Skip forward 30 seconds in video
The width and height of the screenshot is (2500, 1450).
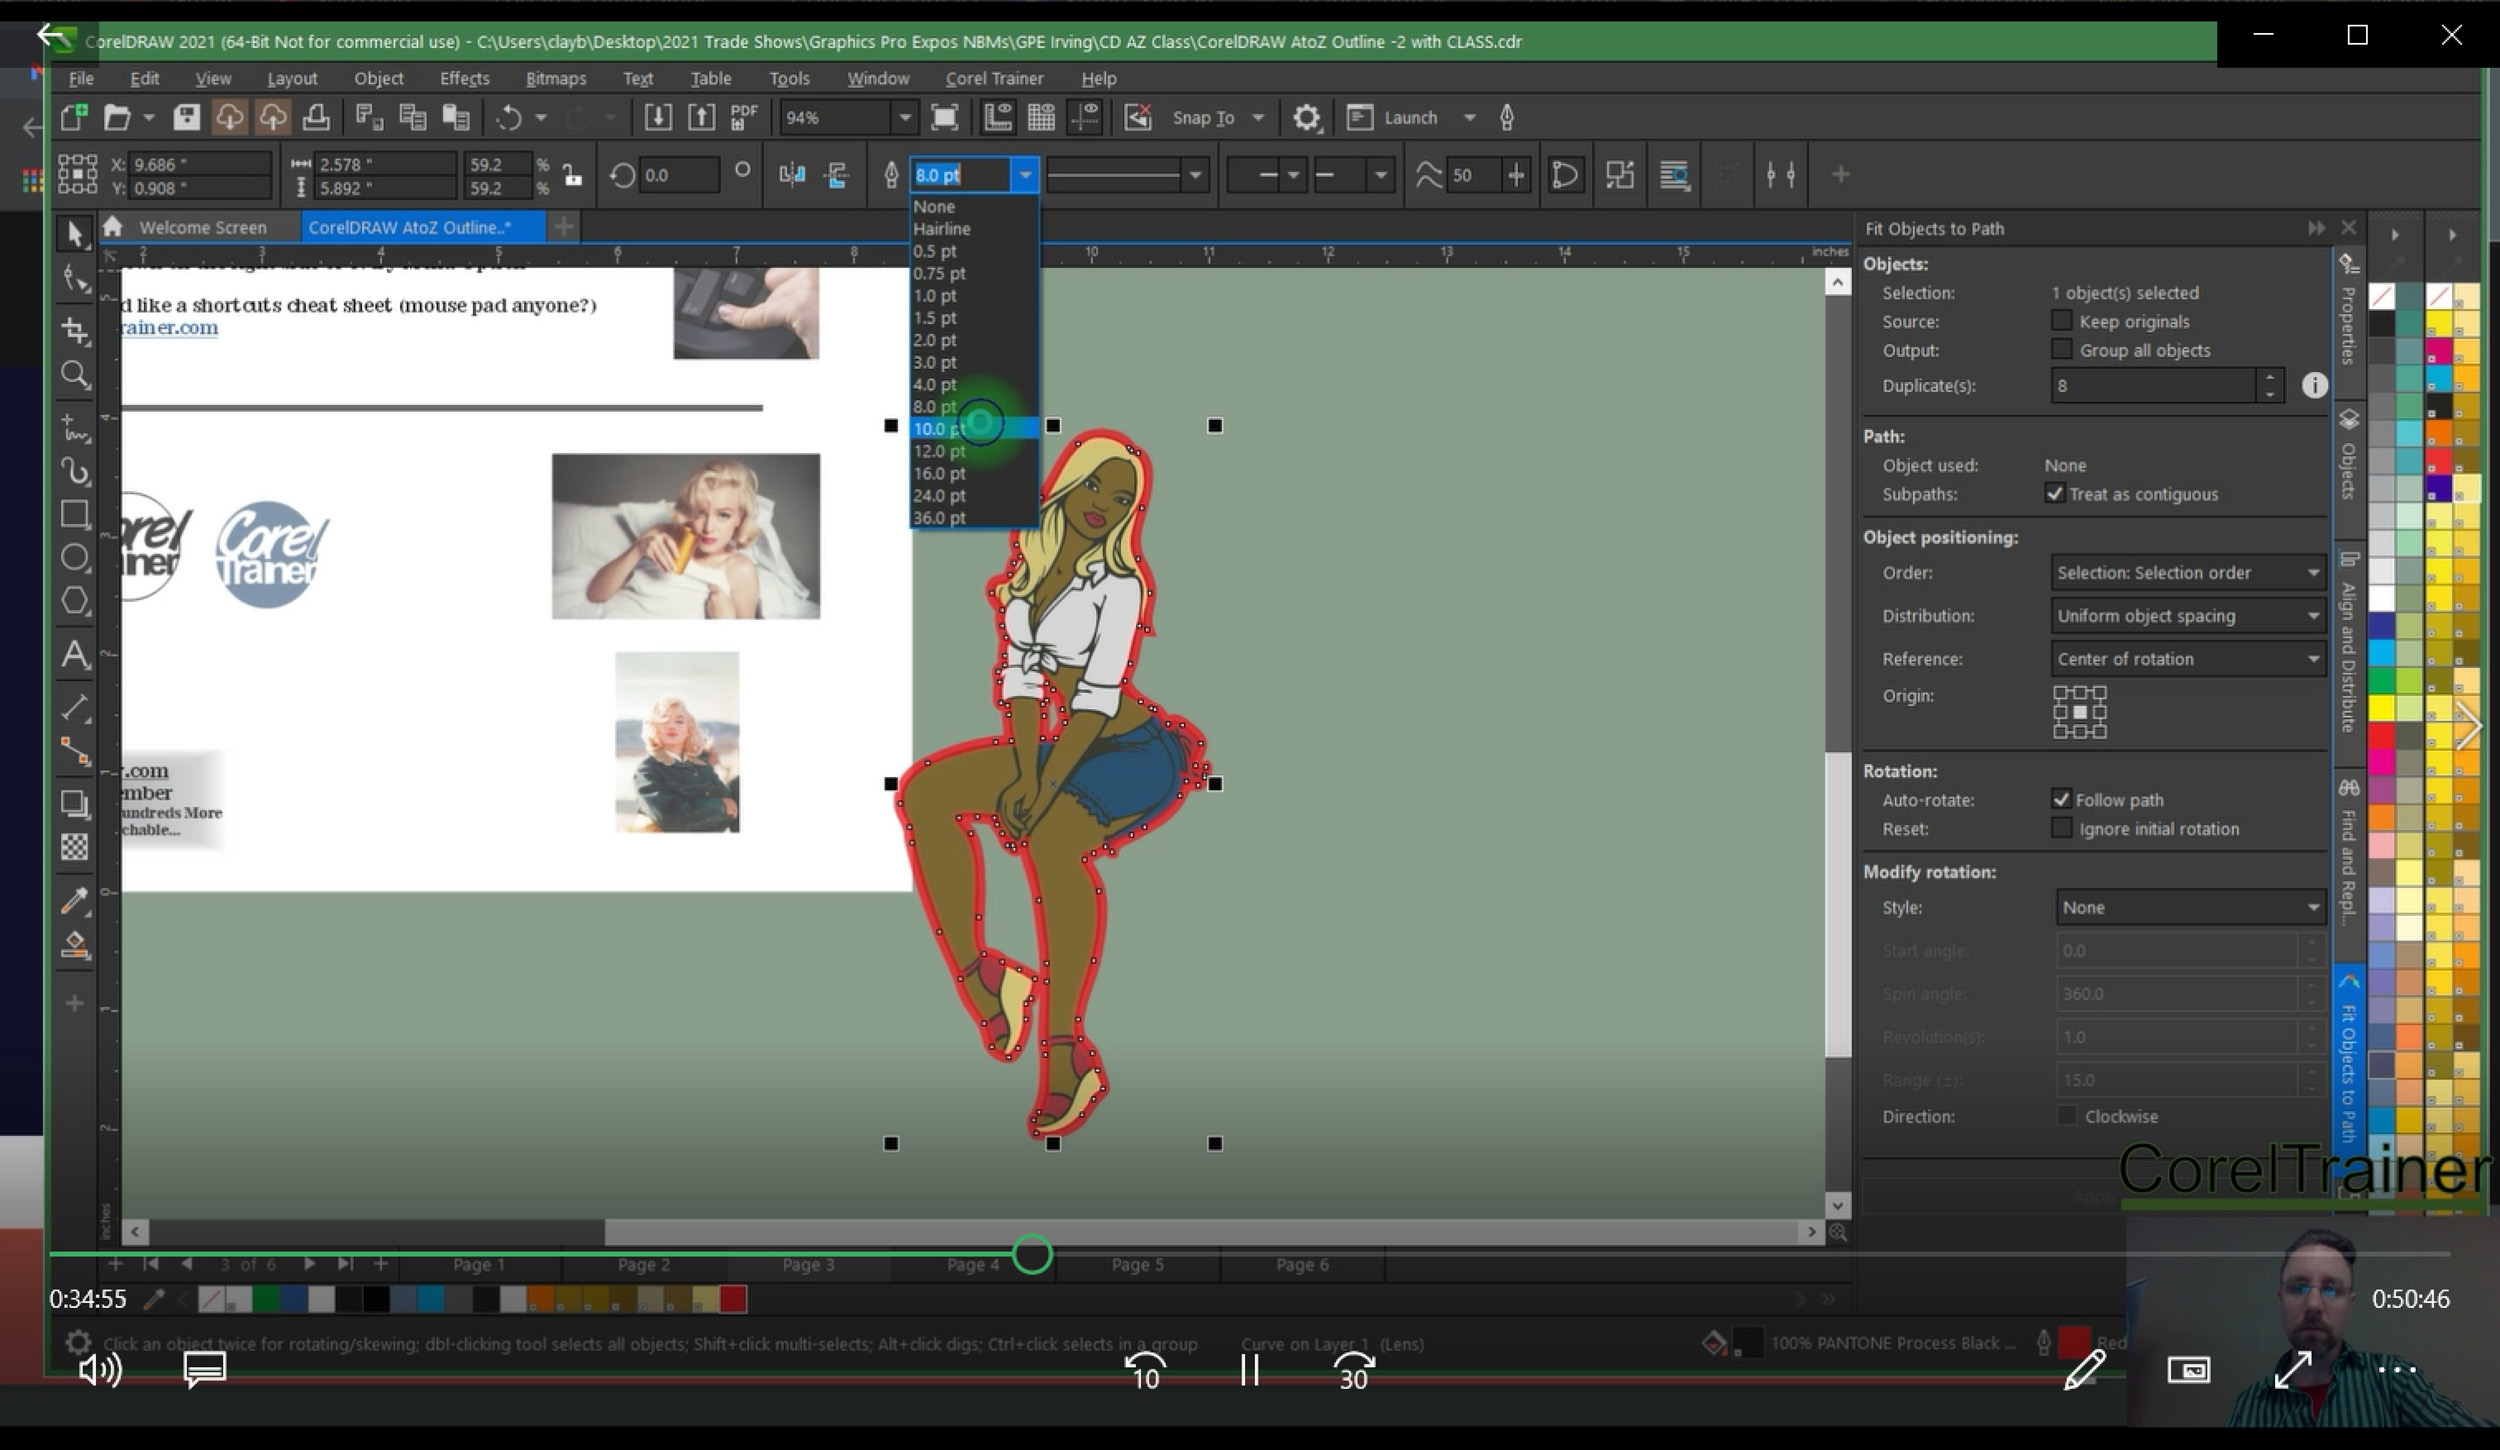(1353, 1370)
